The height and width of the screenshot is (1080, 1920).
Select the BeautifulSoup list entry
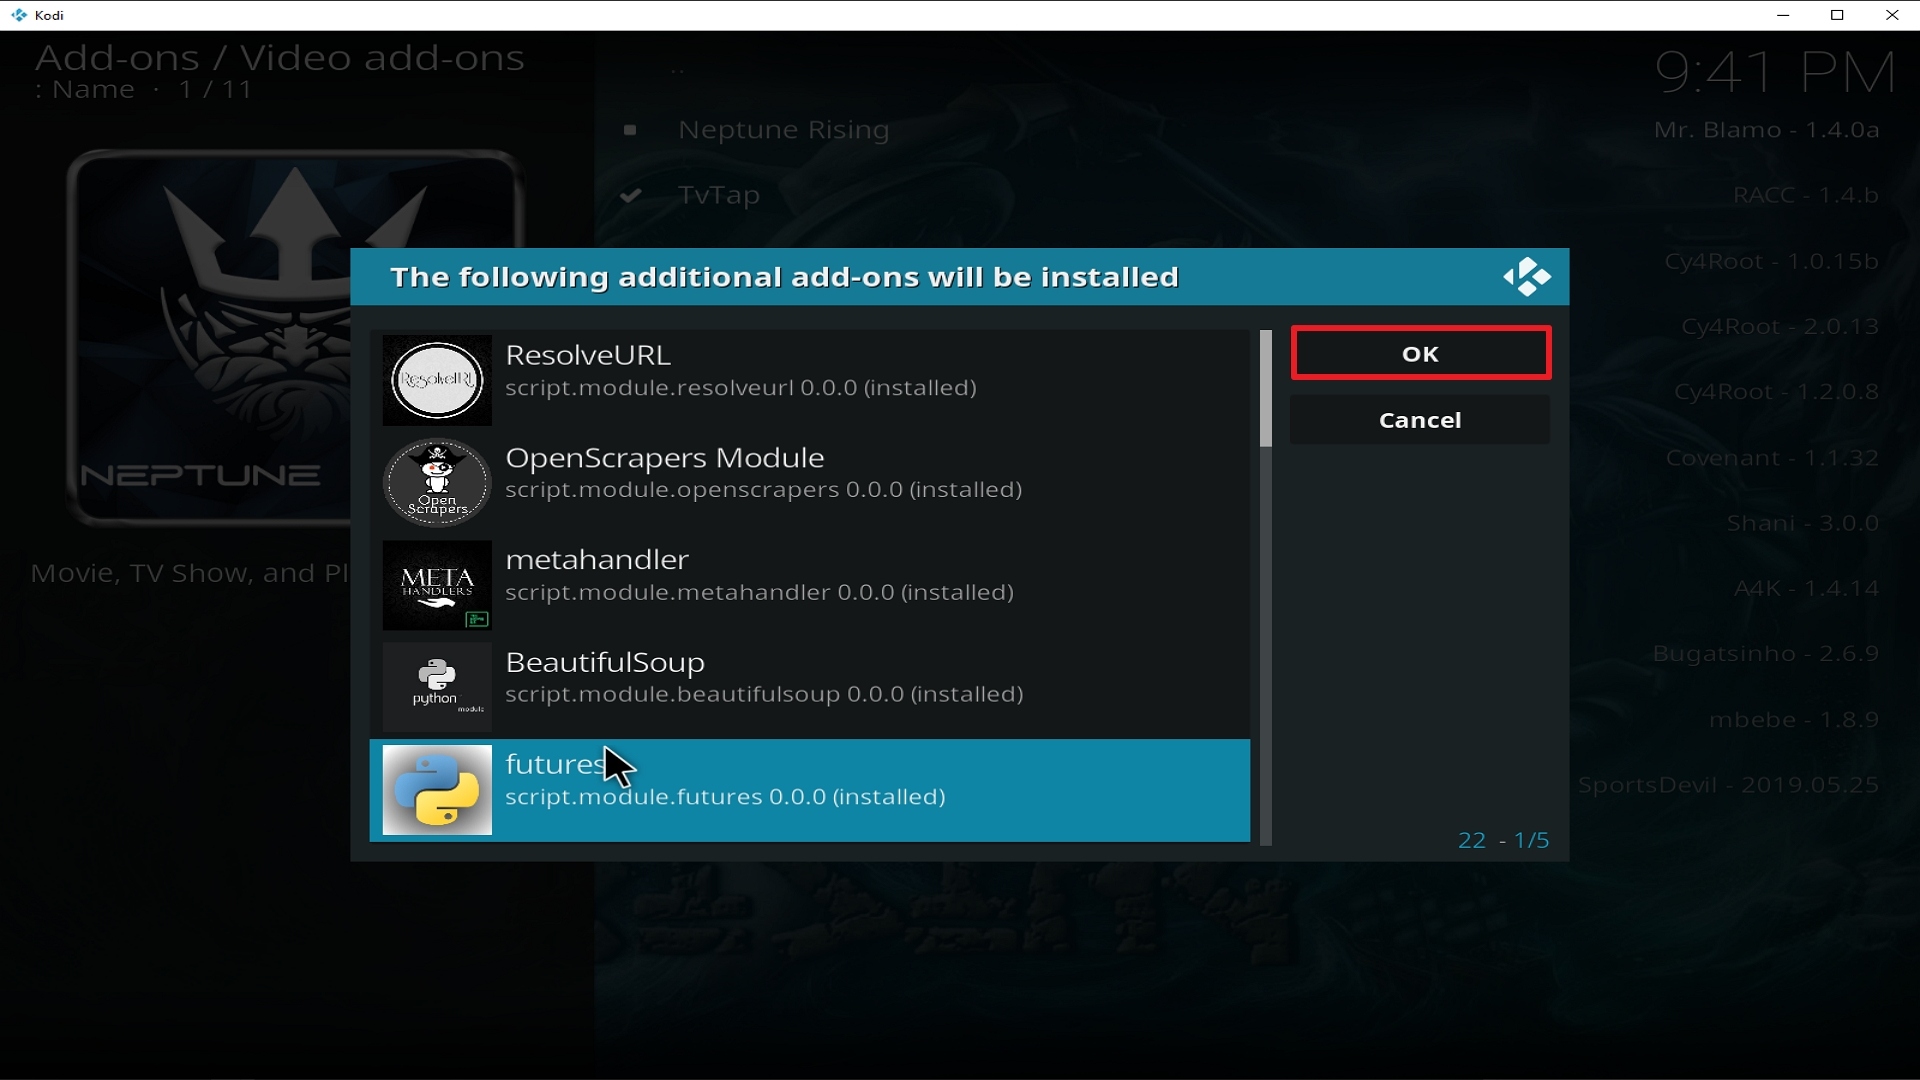pyautogui.click(x=810, y=687)
